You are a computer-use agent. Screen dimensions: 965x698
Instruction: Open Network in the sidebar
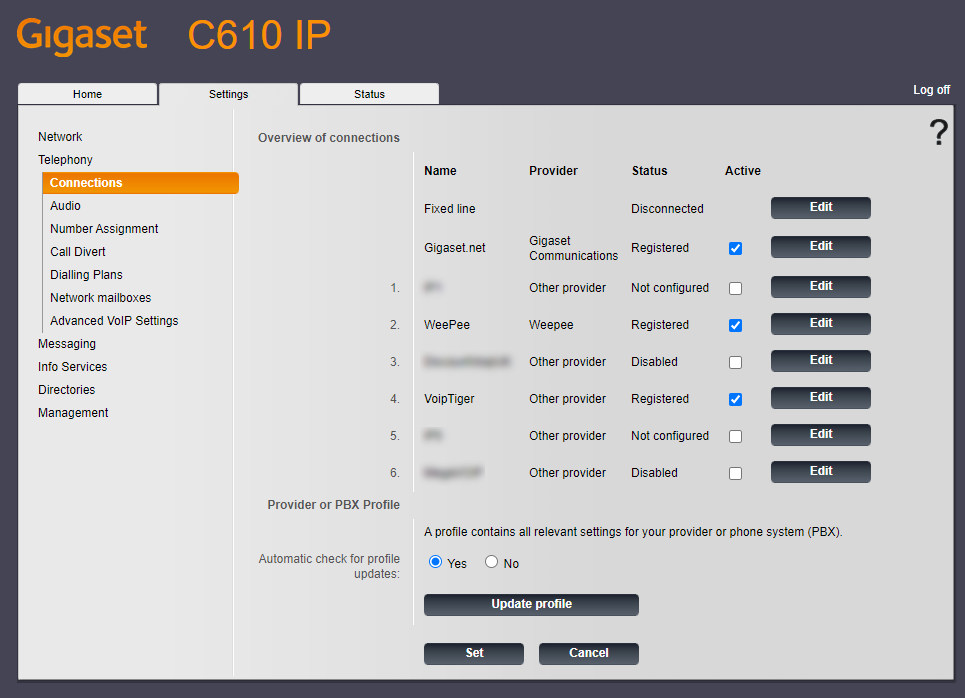point(60,137)
